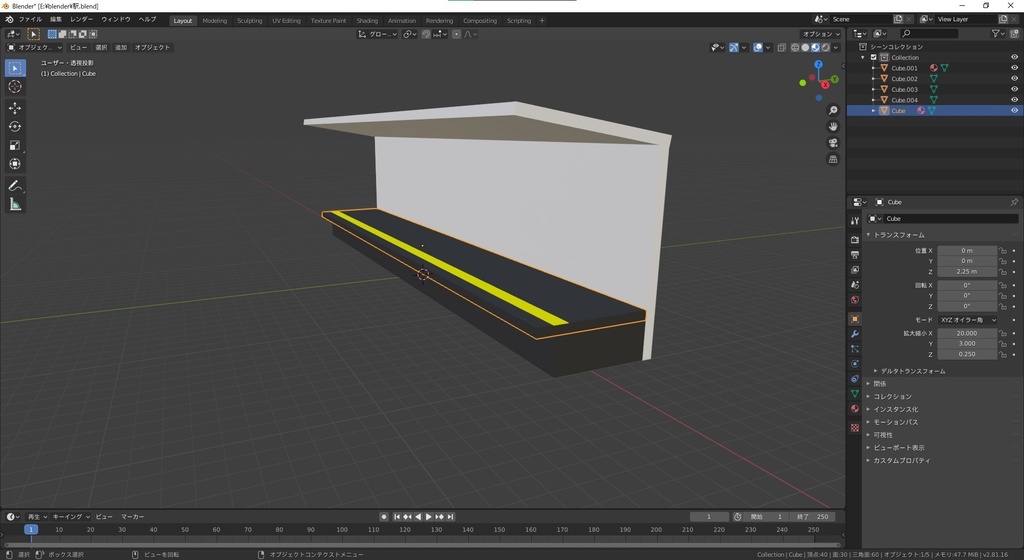Screen dimensions: 1024x560
Task: Toggle the scale Z lock
Action: (x=1002, y=354)
